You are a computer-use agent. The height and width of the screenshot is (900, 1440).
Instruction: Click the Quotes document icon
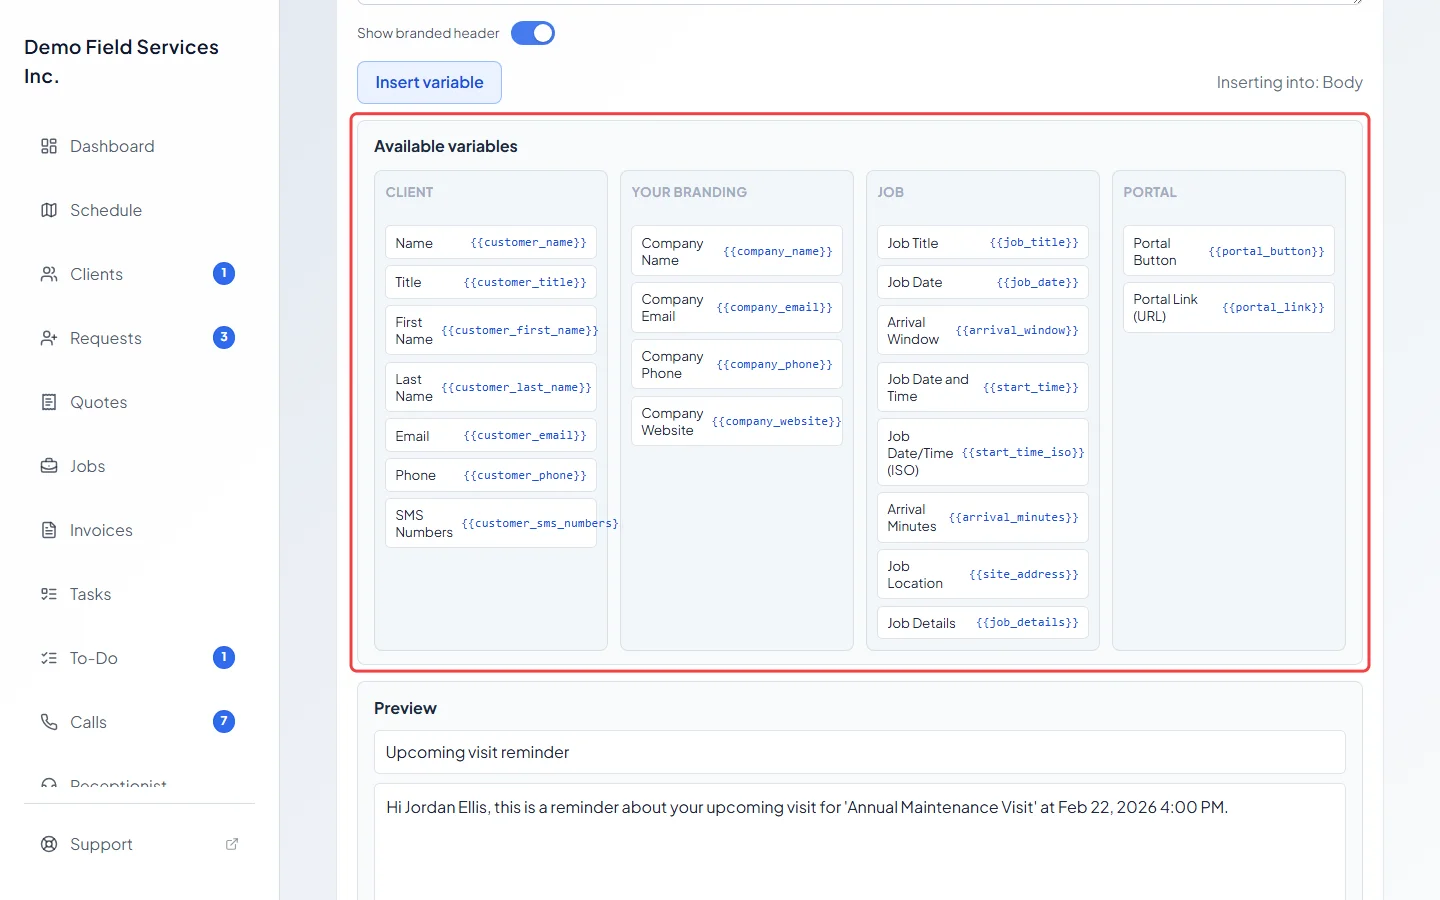coord(49,402)
